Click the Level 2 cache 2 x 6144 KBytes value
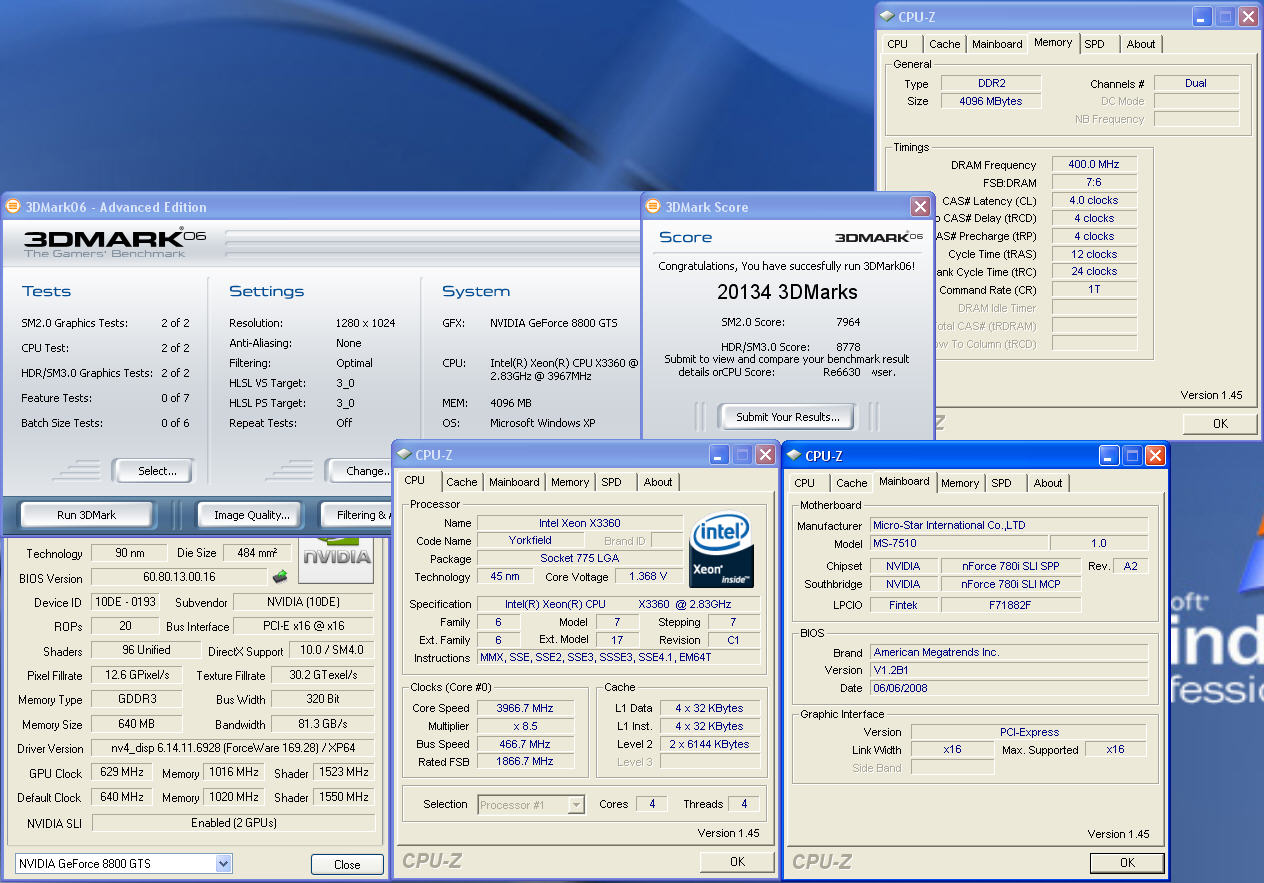The width and height of the screenshot is (1264, 883). (x=709, y=744)
